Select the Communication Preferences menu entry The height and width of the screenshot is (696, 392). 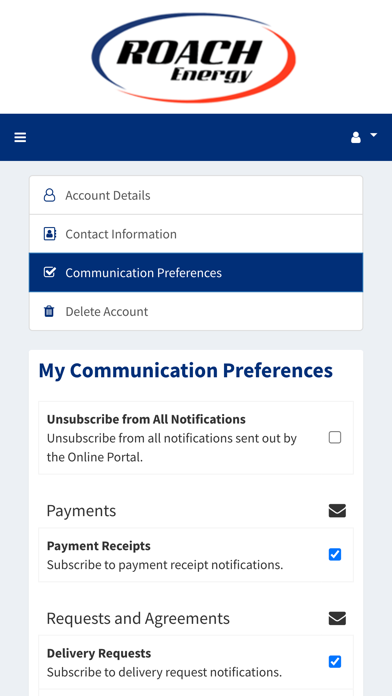196,273
